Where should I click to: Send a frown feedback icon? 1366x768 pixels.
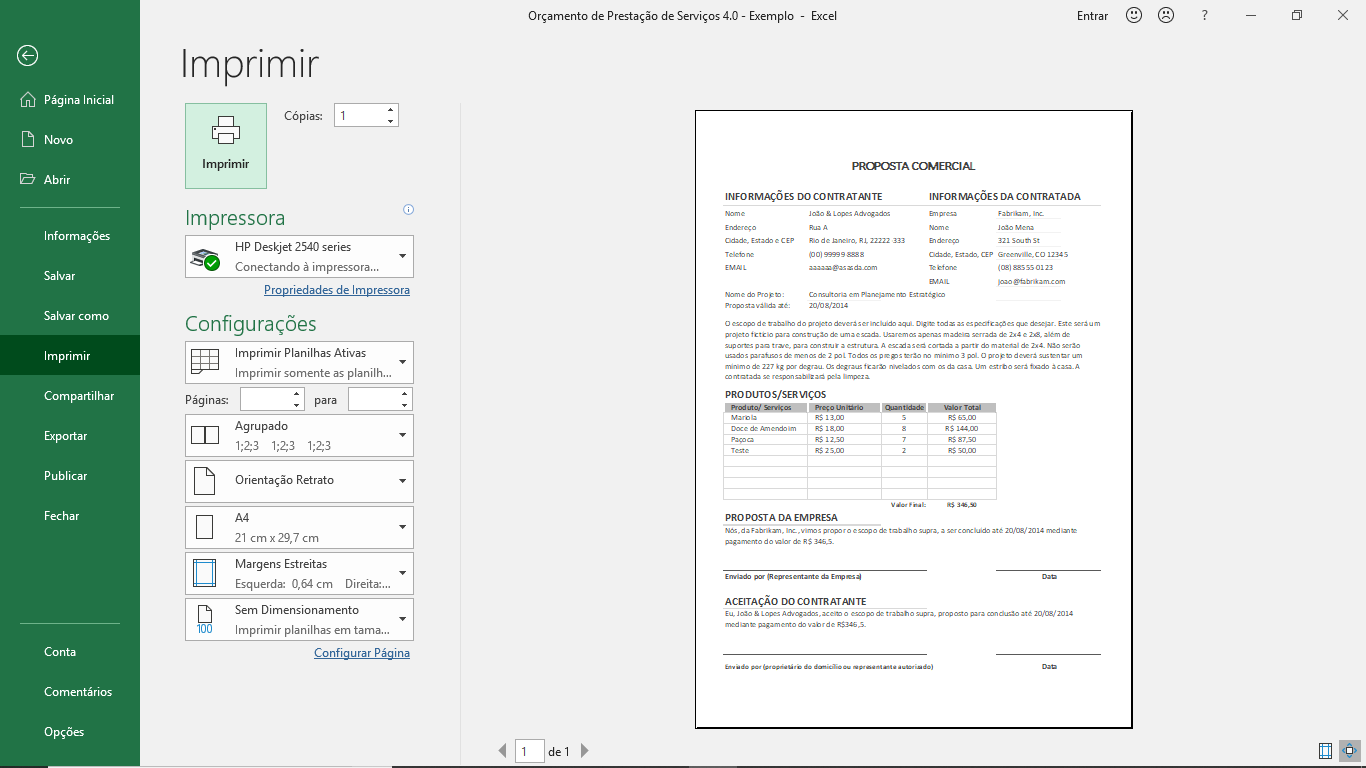coord(1166,15)
